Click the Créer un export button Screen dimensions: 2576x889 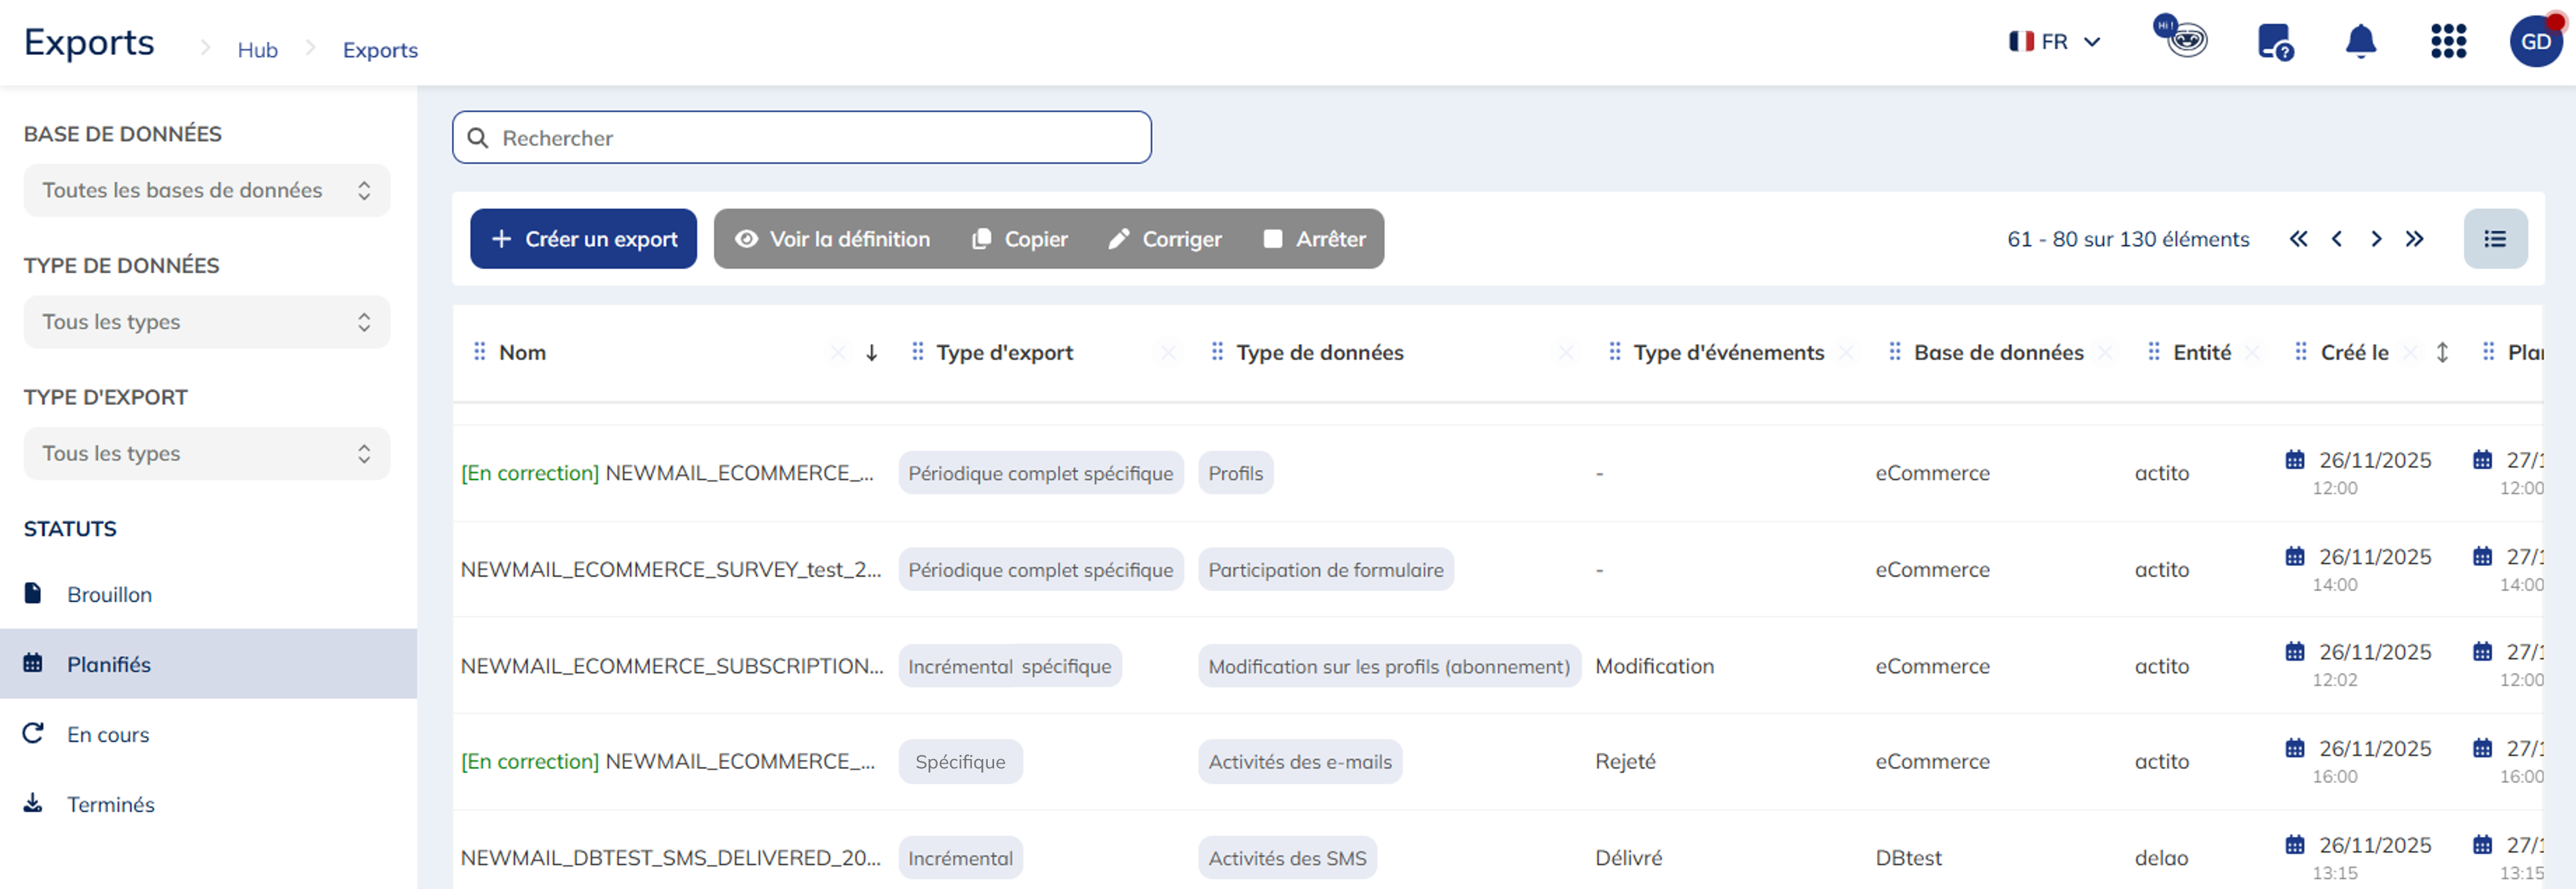[583, 239]
